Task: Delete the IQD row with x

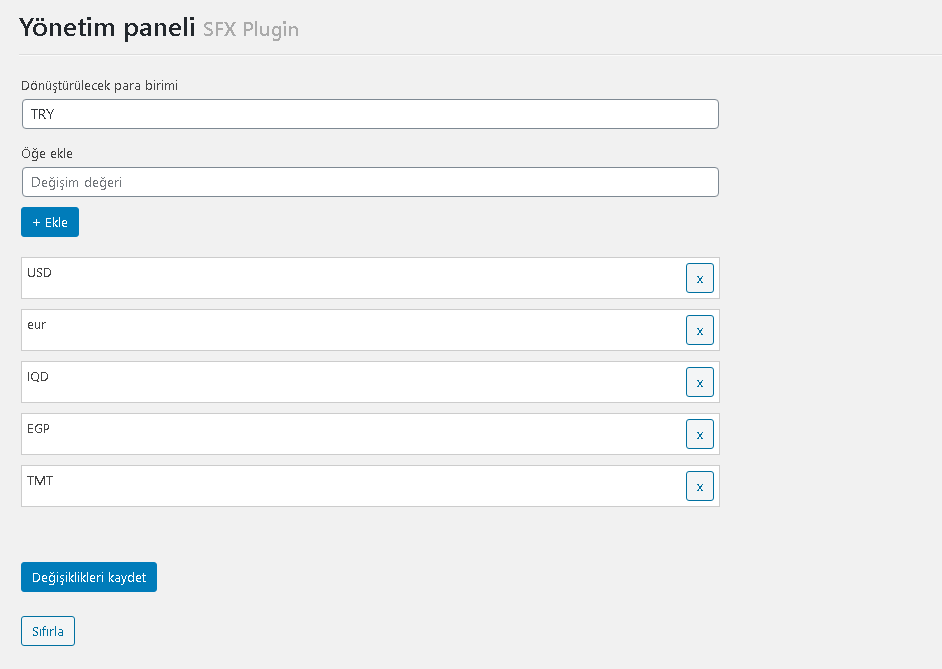Action: coord(699,382)
